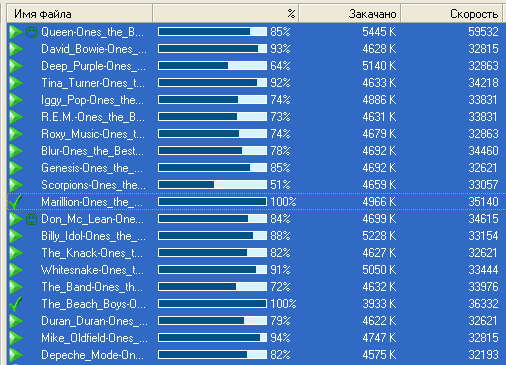Click the green play arrow beside Queen-Ones_the_B
Screen dimensions: 506x365
click(x=16, y=32)
